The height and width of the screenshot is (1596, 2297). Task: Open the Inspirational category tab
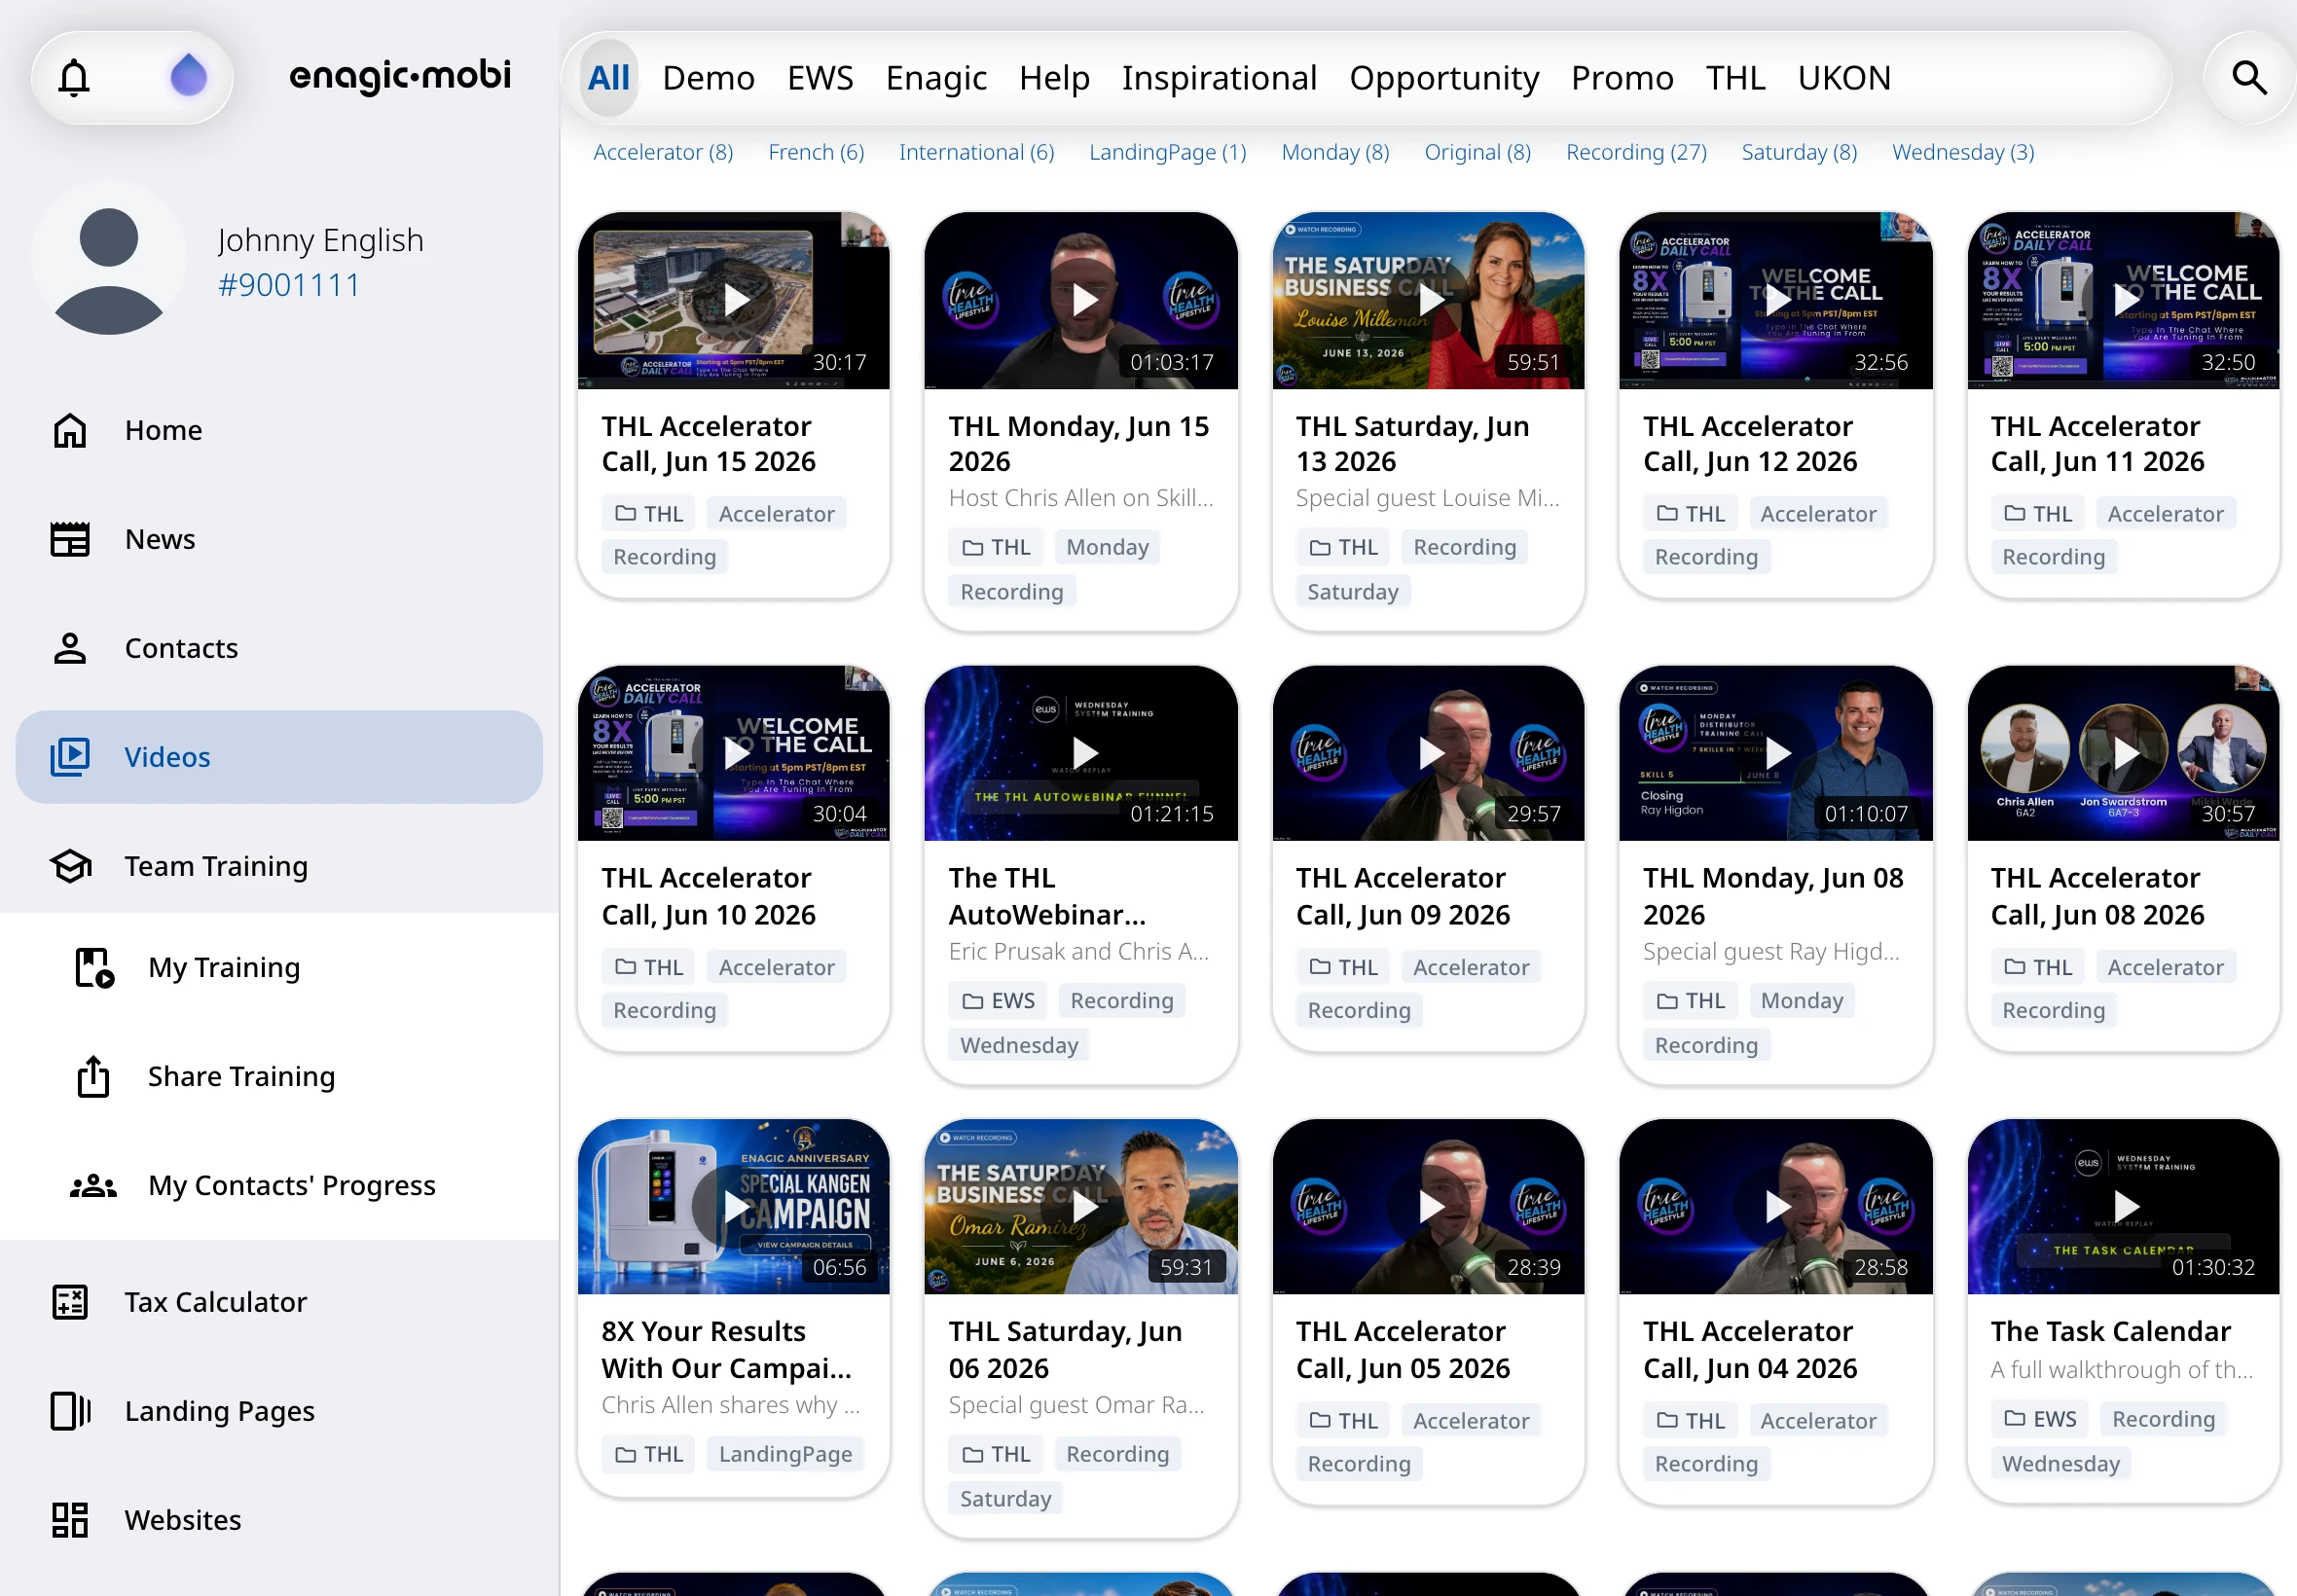click(x=1219, y=78)
